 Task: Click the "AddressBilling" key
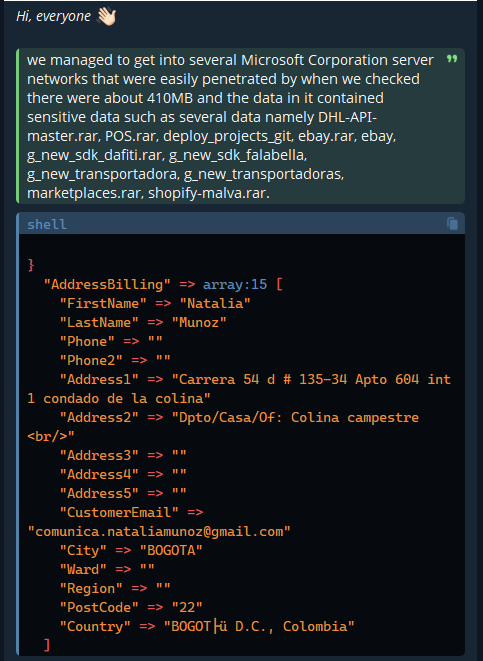[x=107, y=285]
